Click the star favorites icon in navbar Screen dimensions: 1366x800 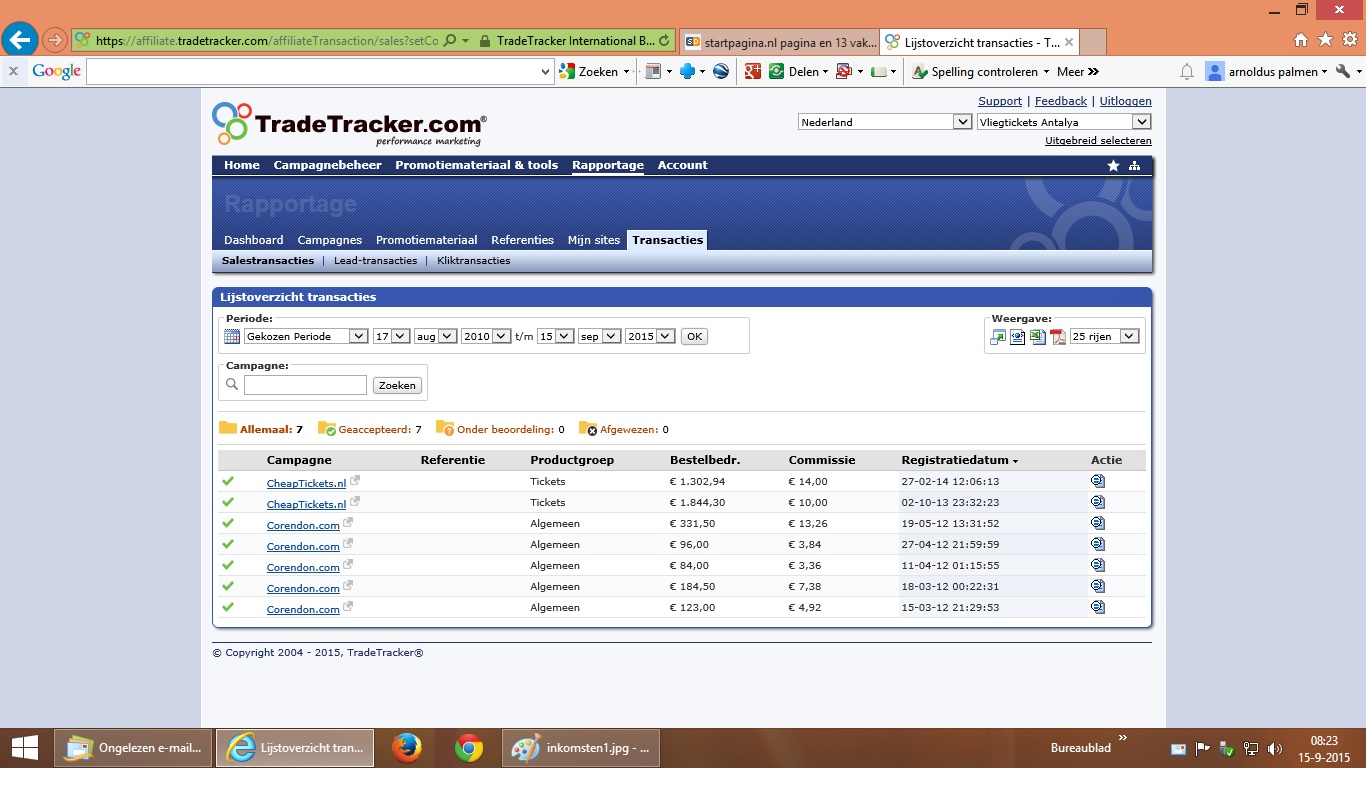point(1113,166)
